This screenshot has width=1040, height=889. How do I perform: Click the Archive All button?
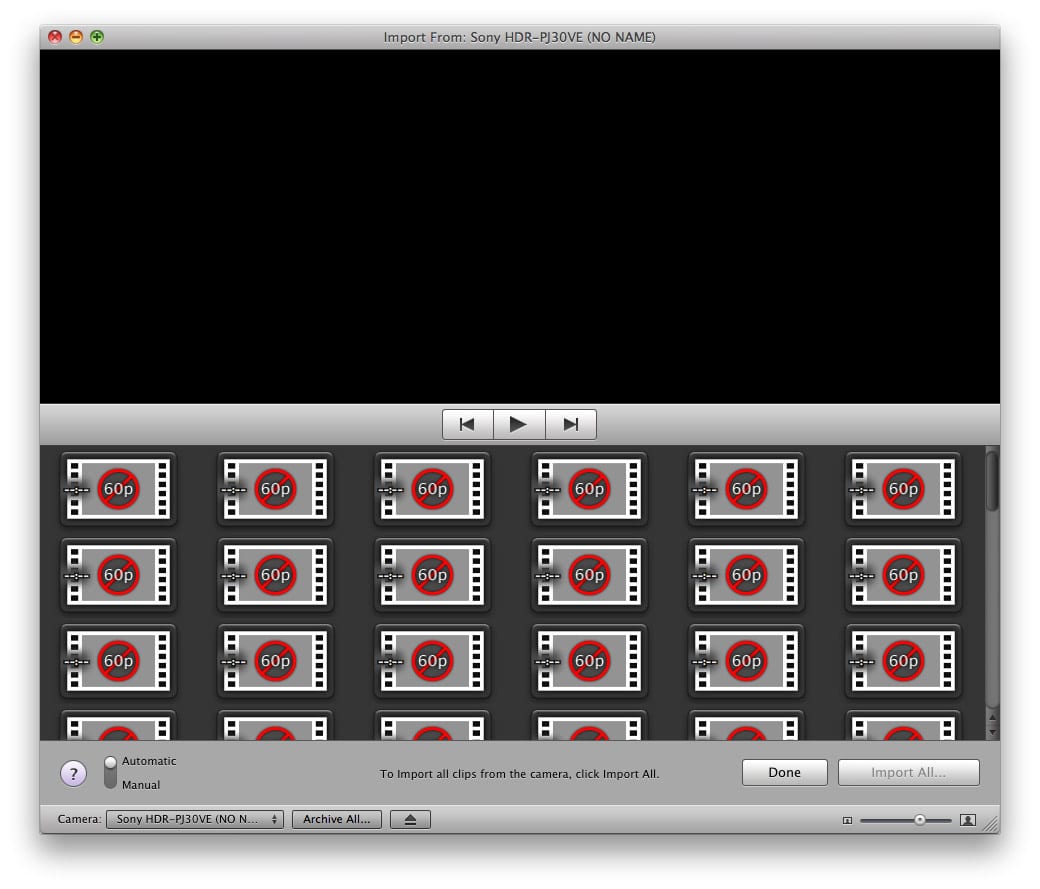[336, 819]
